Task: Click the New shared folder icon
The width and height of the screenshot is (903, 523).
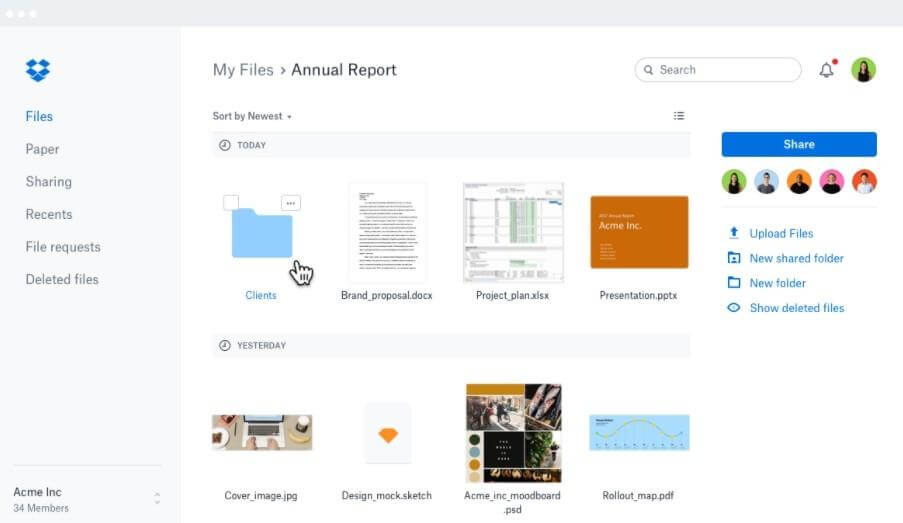Action: click(734, 257)
